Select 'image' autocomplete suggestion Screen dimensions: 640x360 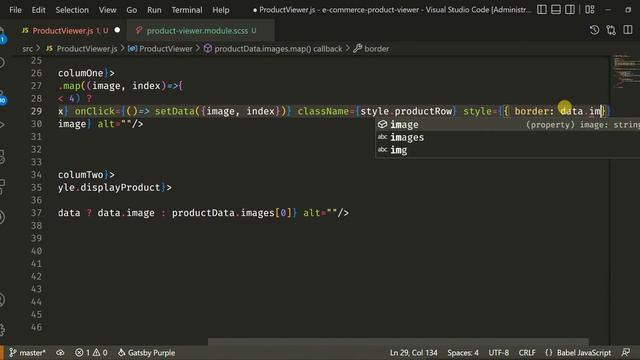(508, 124)
